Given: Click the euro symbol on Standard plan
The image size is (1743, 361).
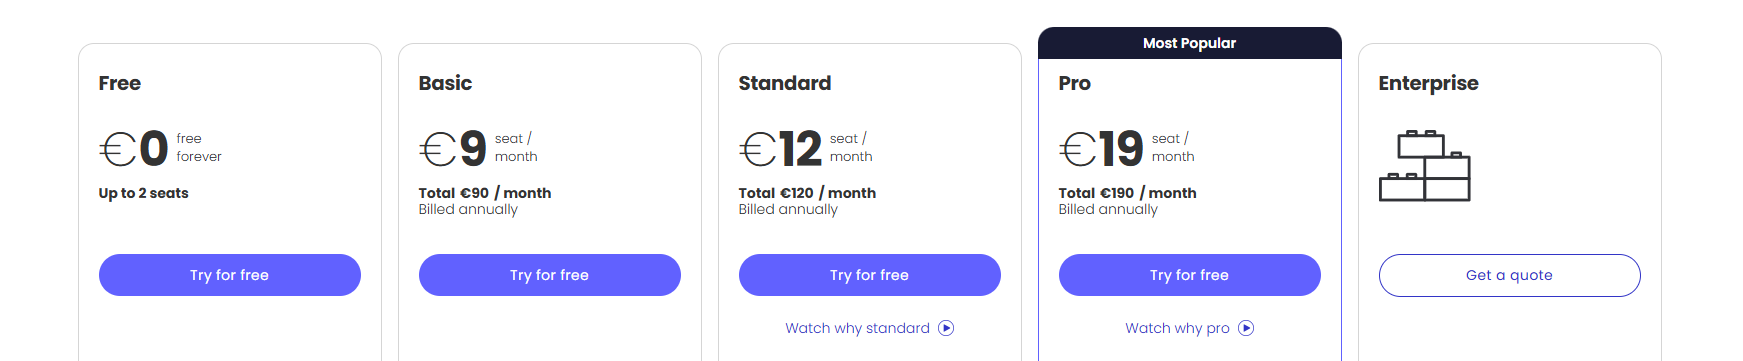Looking at the screenshot, I should click(x=758, y=150).
